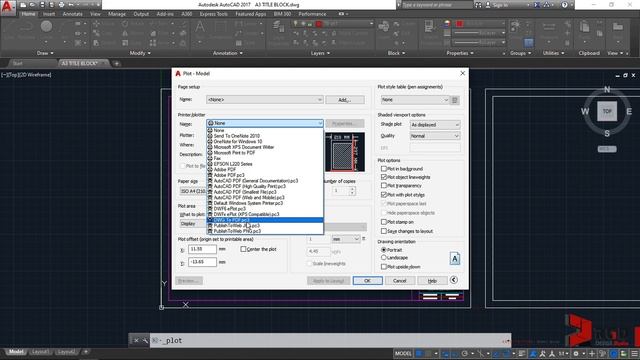Toggle Plot in background checkbox
This screenshot has height=360, width=640.
(x=384, y=169)
